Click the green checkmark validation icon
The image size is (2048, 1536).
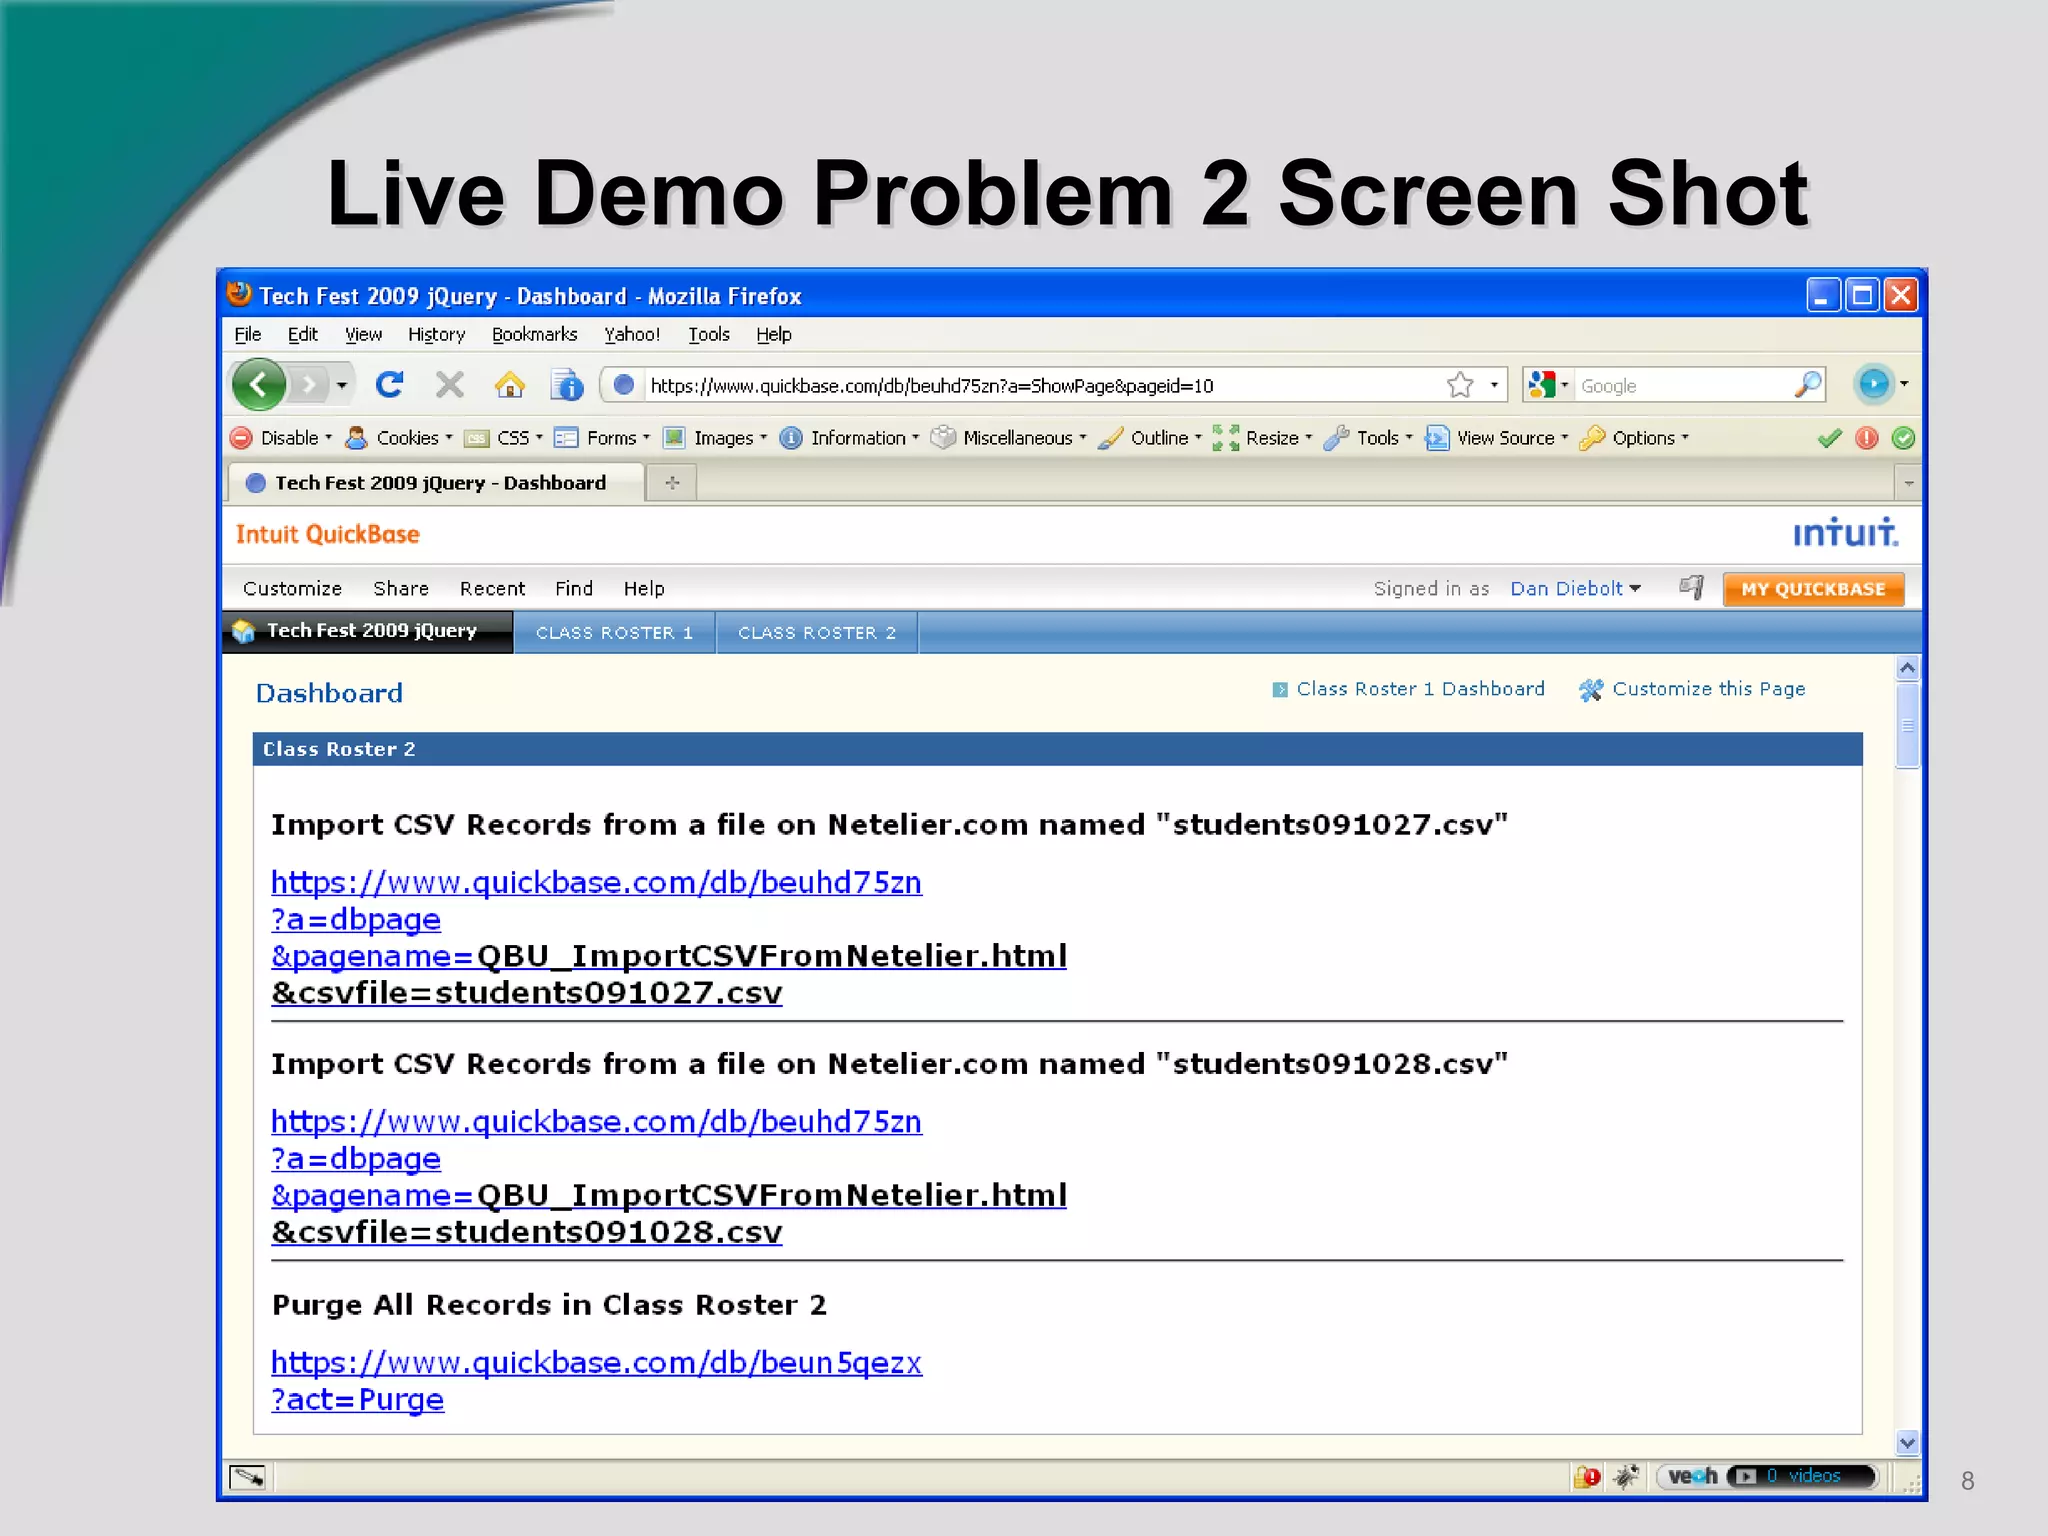(1830, 438)
